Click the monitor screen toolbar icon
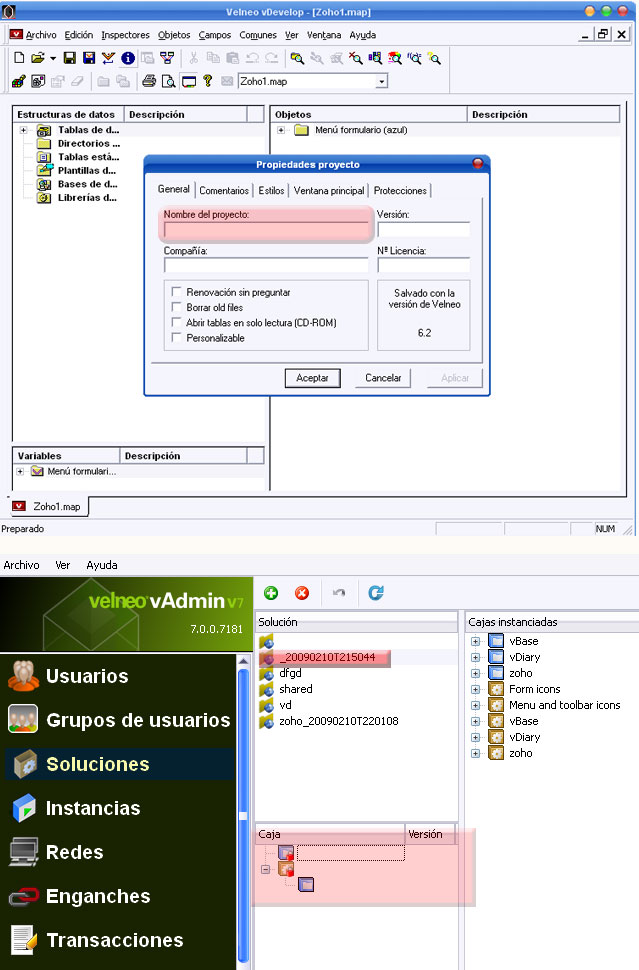The image size is (639, 970). (189, 81)
